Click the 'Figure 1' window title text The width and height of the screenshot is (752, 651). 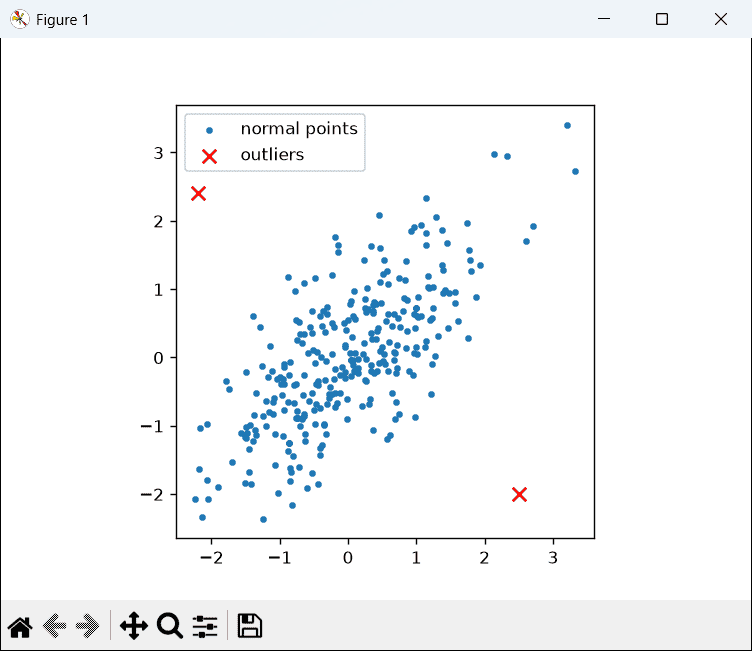[62, 20]
